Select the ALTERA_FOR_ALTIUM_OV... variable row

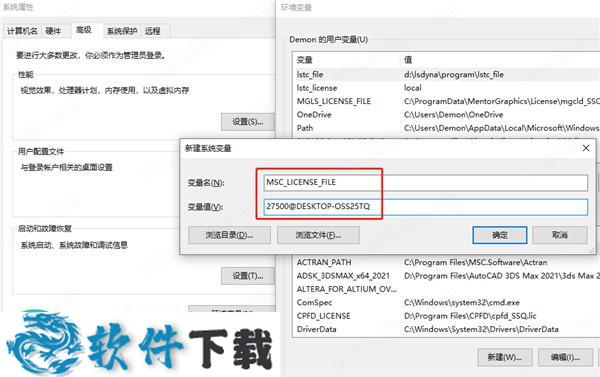[x=446, y=289]
